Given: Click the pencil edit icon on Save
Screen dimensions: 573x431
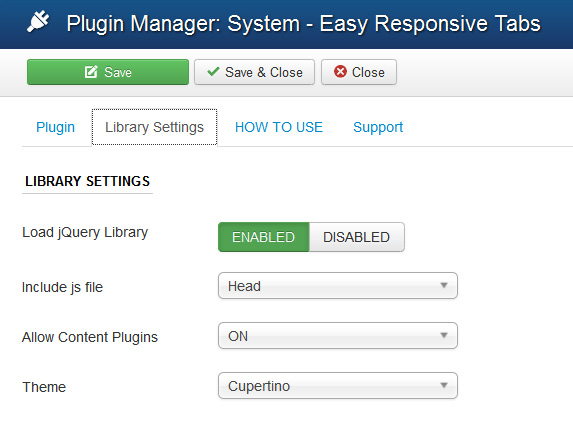Looking at the screenshot, I should click(x=91, y=72).
